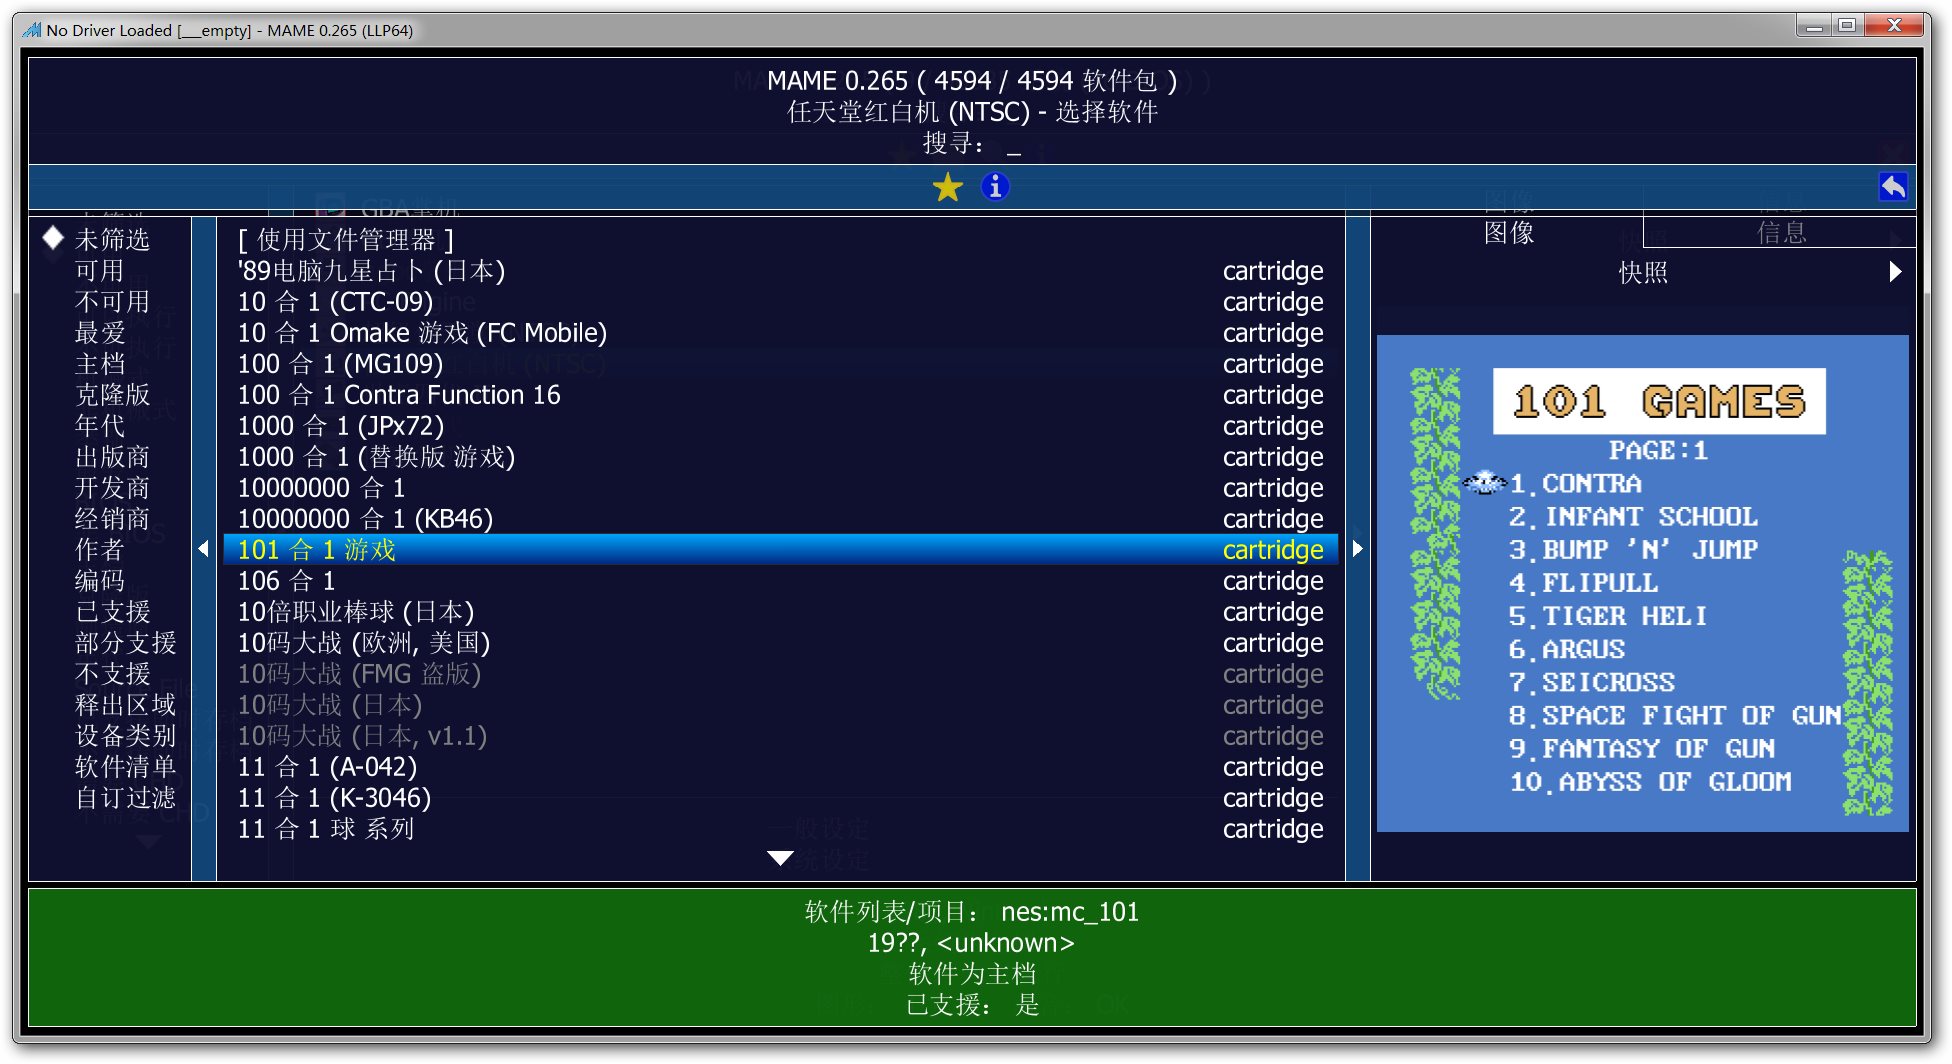Select the 未筛选 filter
The image size is (1952, 1064).
click(x=112, y=240)
